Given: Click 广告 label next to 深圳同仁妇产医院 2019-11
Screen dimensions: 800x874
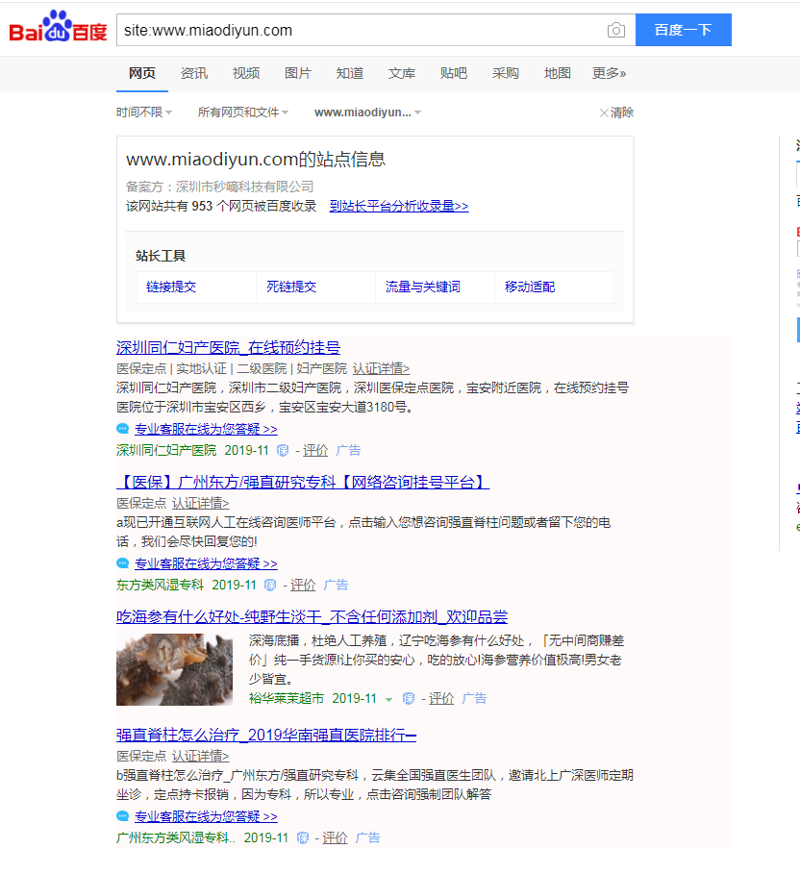Looking at the screenshot, I should [x=348, y=450].
